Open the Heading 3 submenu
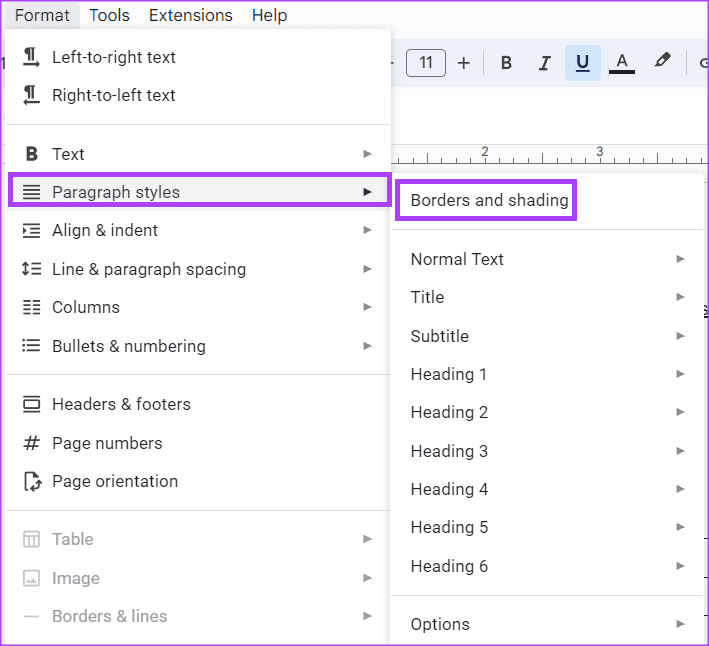This screenshot has width=709, height=646. [547, 451]
